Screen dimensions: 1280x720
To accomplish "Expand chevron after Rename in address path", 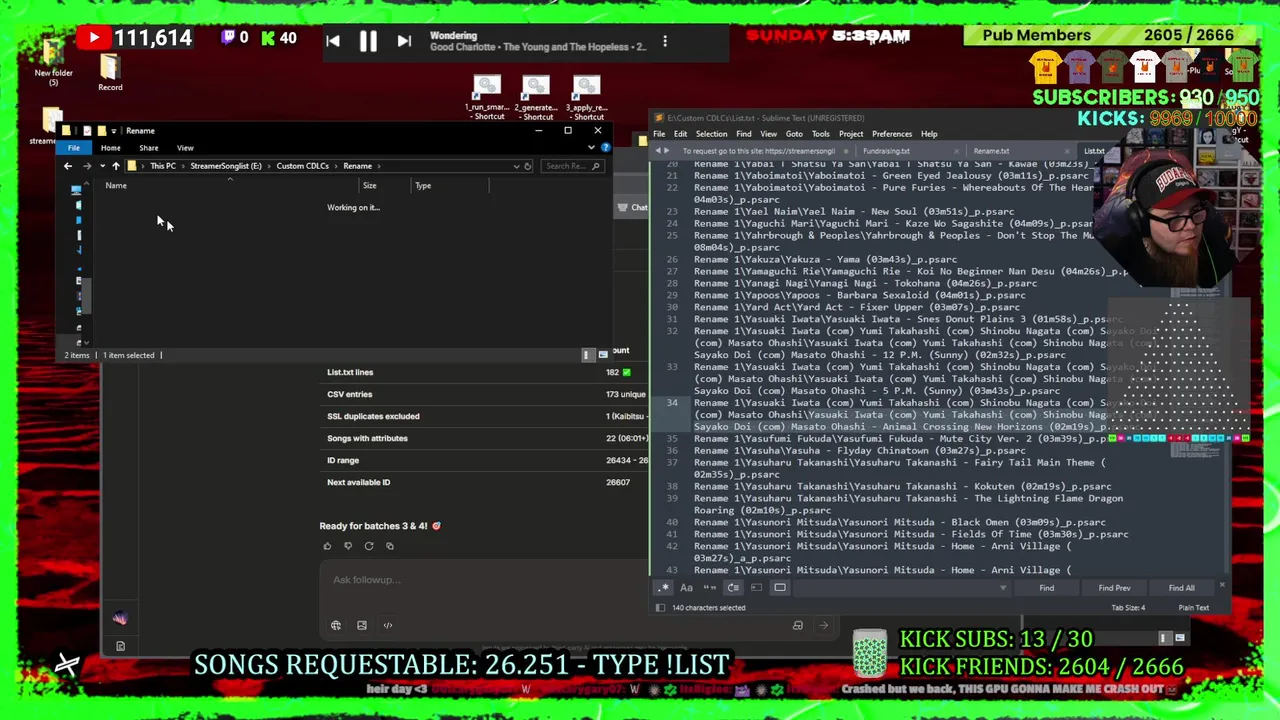I will coord(378,166).
